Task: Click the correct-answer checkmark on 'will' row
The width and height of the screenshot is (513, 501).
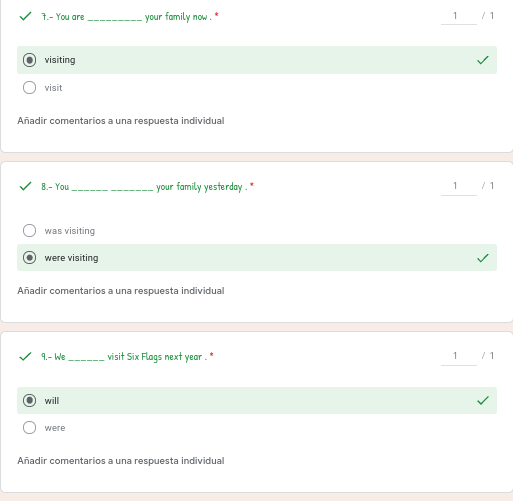Action: coord(483,400)
